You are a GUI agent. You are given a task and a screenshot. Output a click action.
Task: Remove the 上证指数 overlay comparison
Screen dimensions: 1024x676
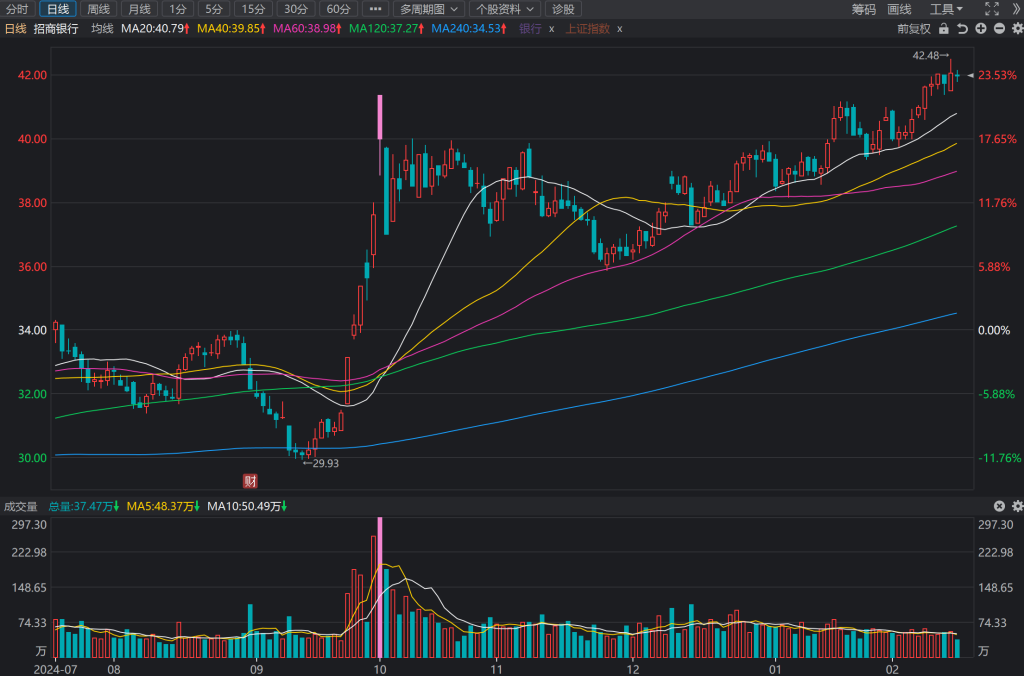(x=619, y=29)
